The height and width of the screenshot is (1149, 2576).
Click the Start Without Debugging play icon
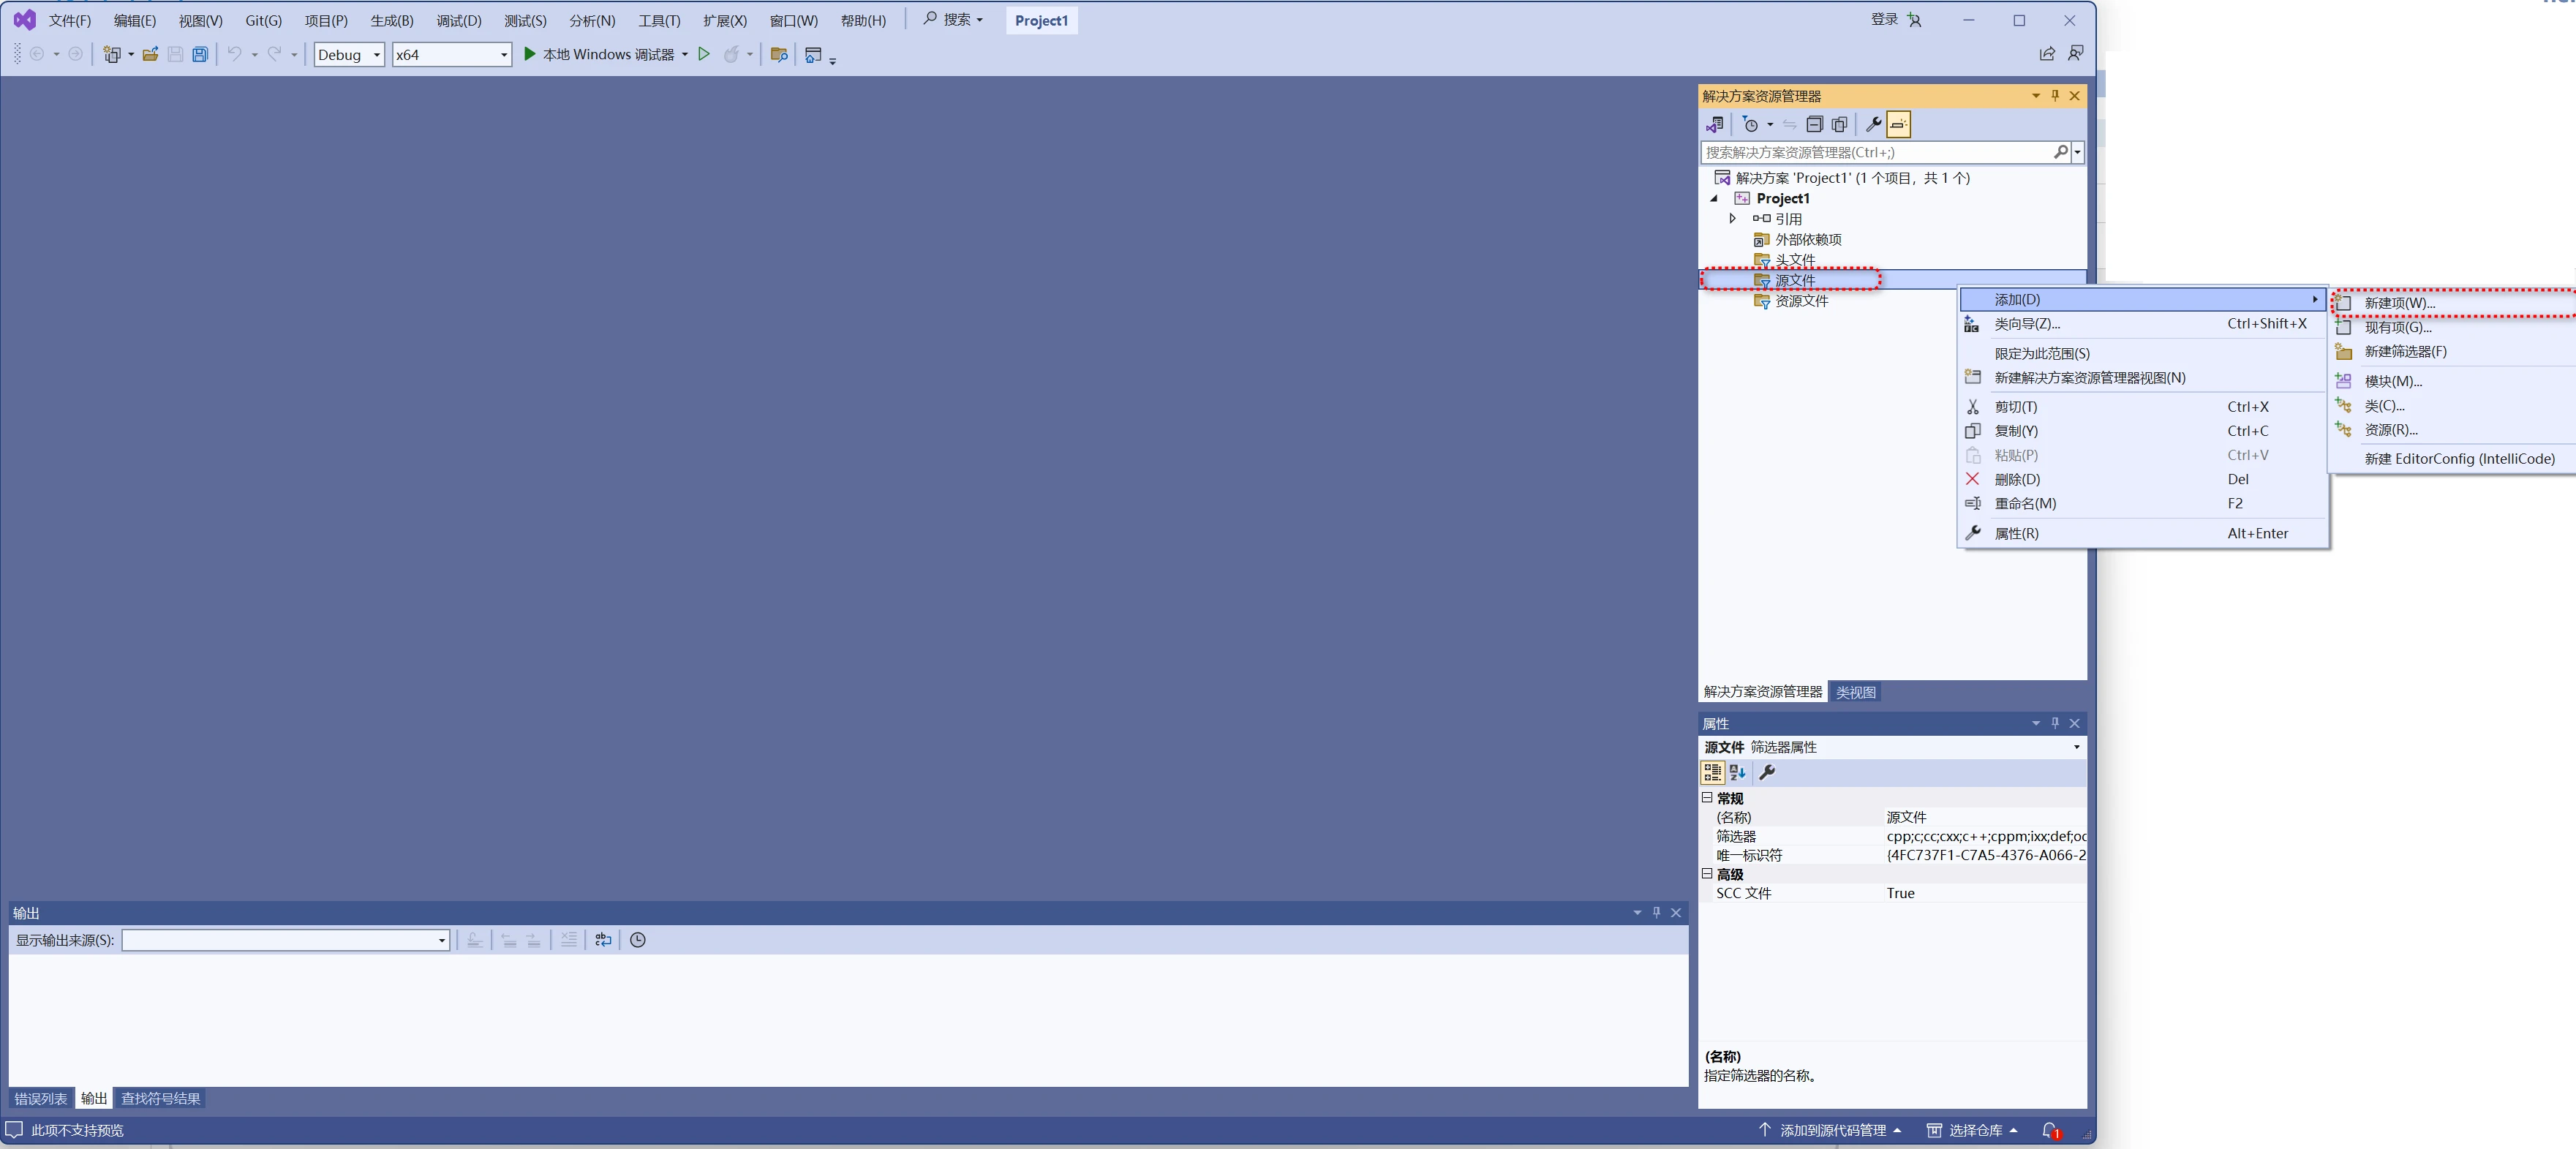[x=704, y=55]
